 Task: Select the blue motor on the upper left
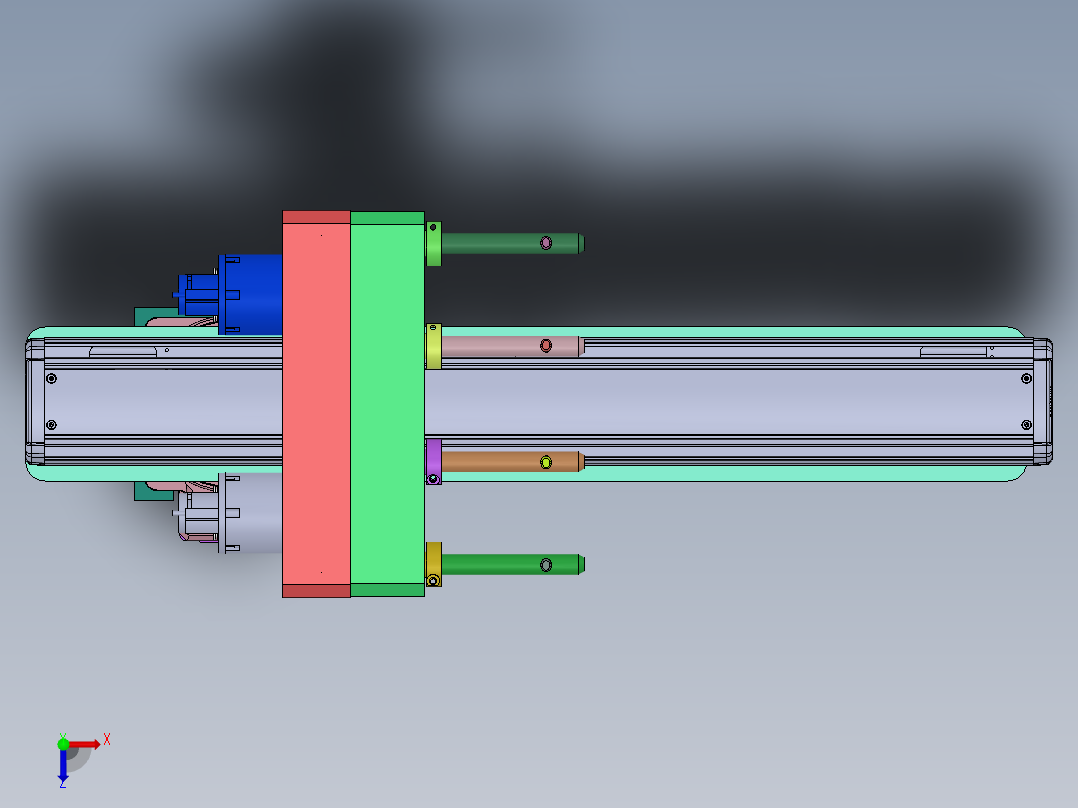(x=251, y=294)
